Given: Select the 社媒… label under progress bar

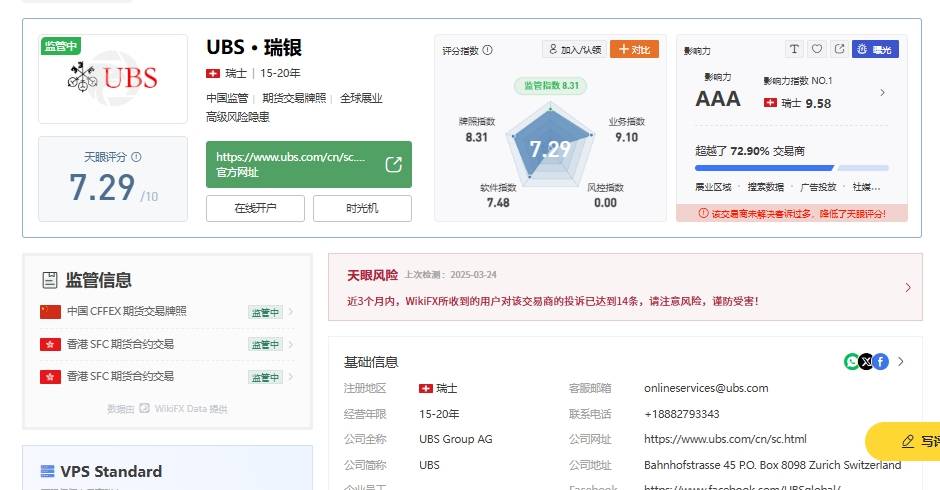Looking at the screenshot, I should (x=866, y=187).
